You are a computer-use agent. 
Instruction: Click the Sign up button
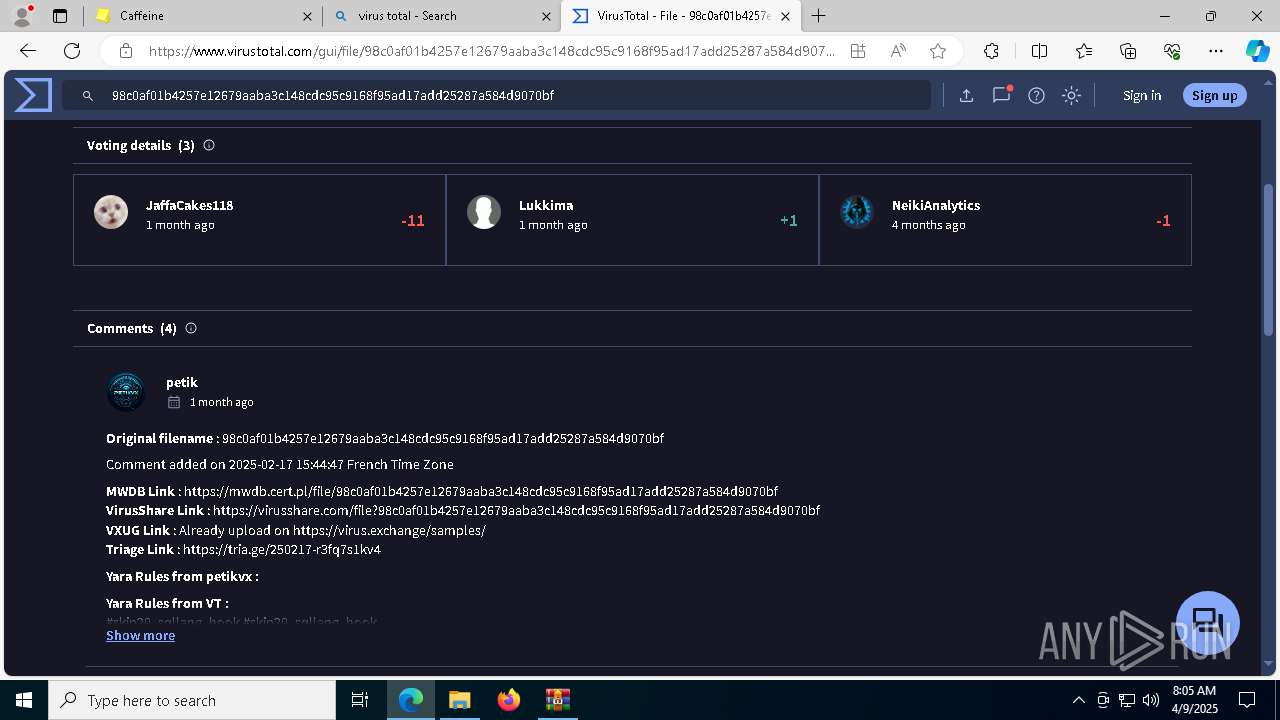[1215, 95]
